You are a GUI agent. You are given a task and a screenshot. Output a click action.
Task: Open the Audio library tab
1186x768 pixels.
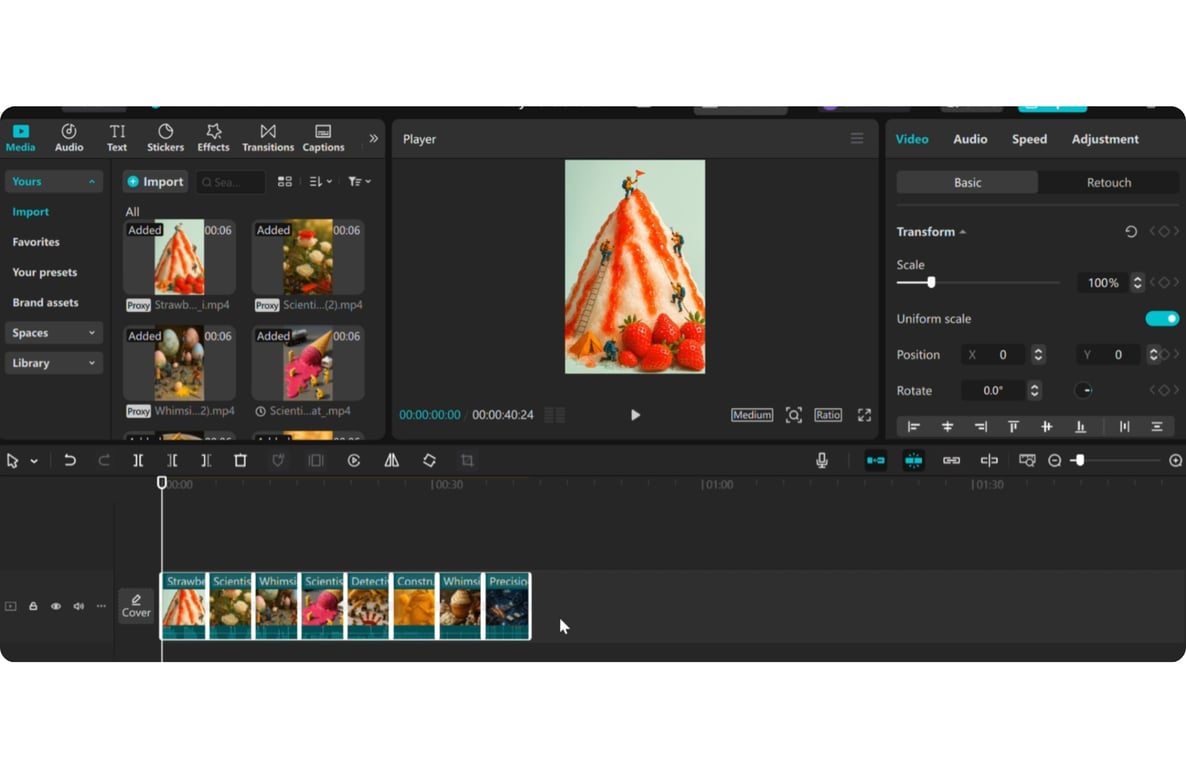pyautogui.click(x=69, y=138)
